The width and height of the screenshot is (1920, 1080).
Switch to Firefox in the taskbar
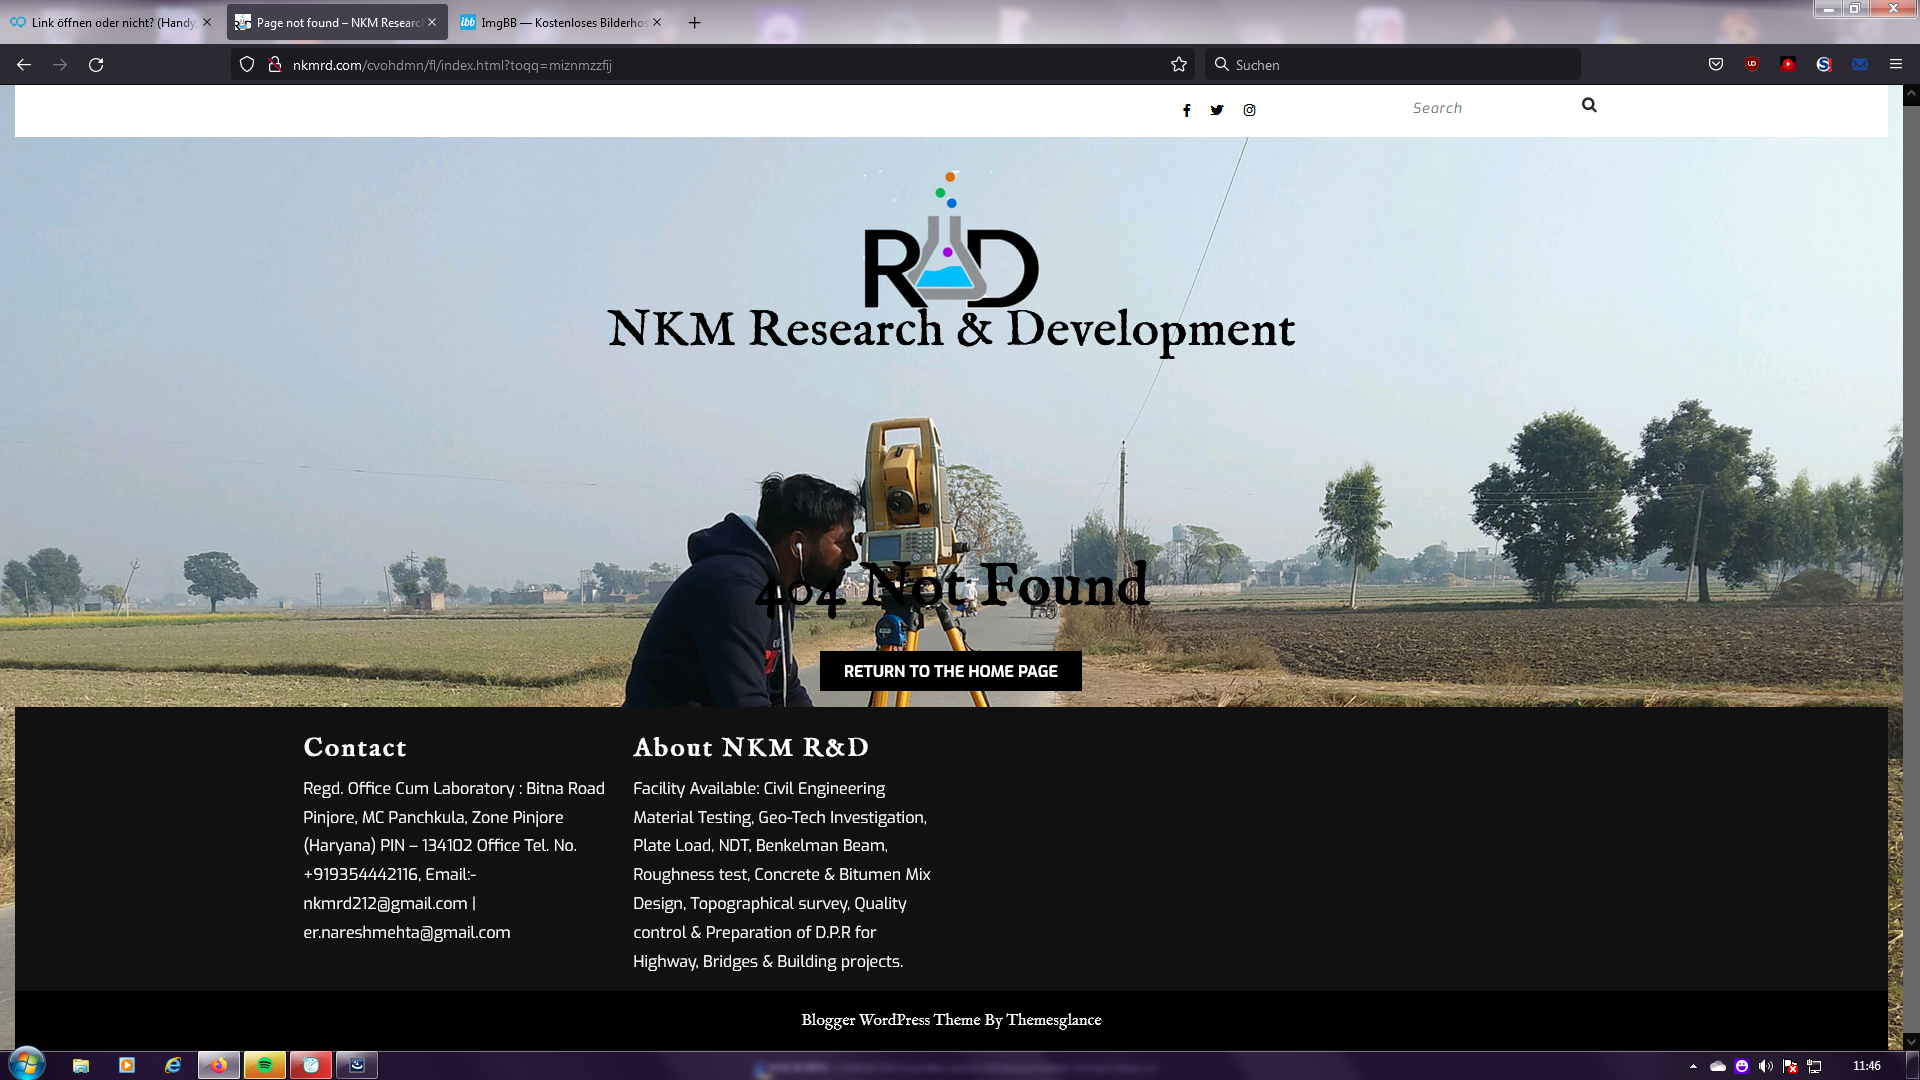[219, 1065]
